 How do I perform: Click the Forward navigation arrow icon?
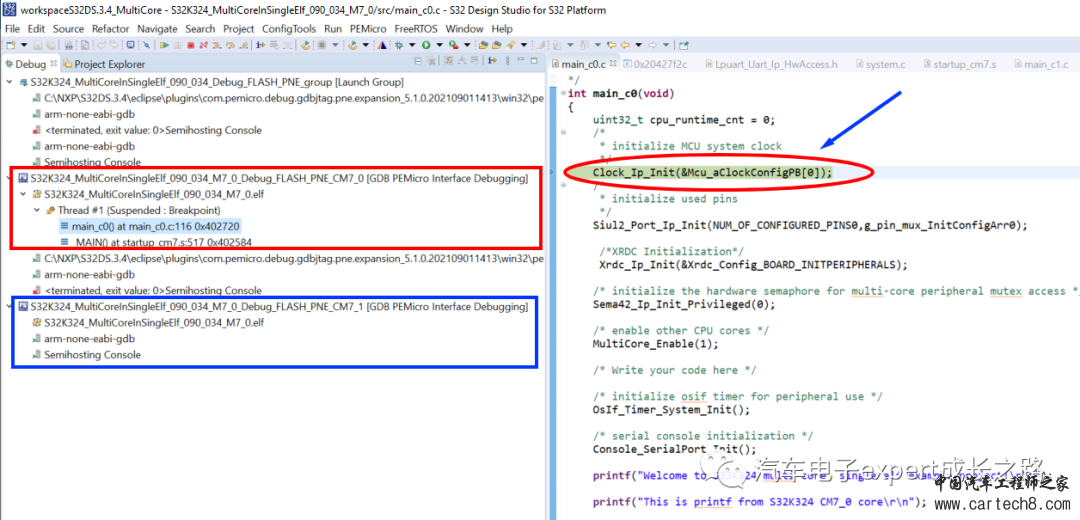click(652, 45)
